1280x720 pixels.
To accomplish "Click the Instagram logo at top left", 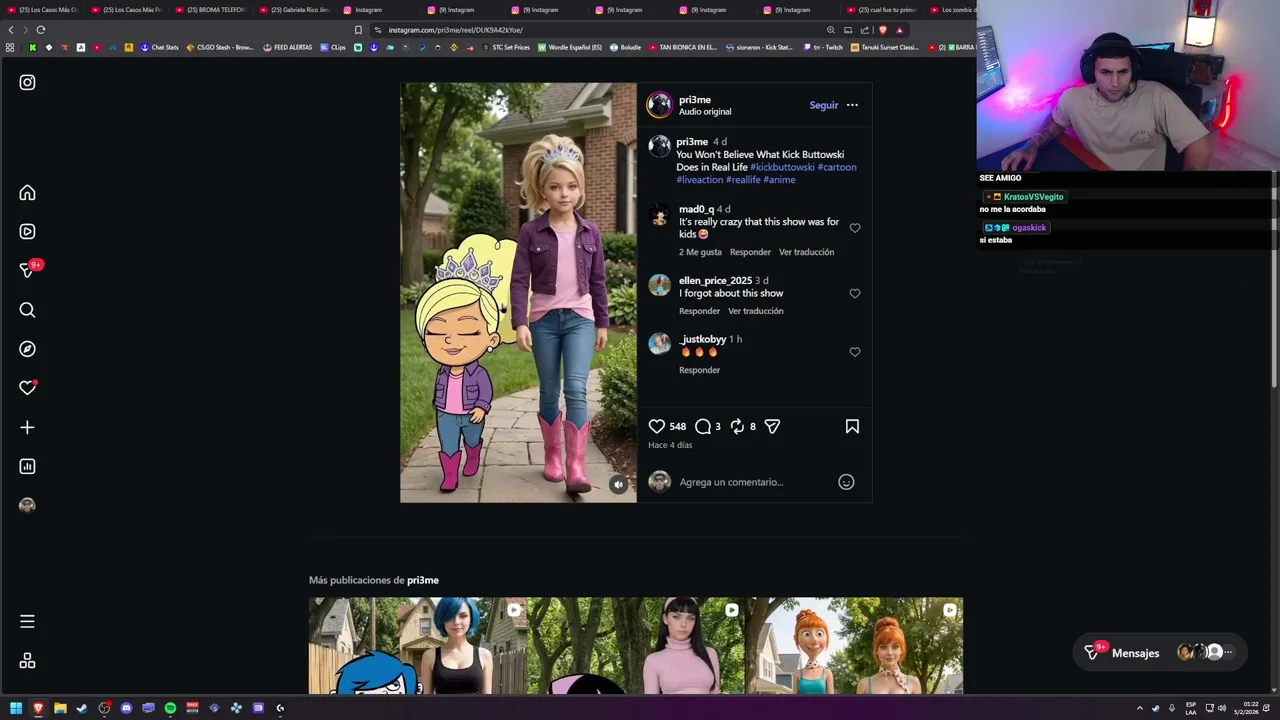I will 27,83.
